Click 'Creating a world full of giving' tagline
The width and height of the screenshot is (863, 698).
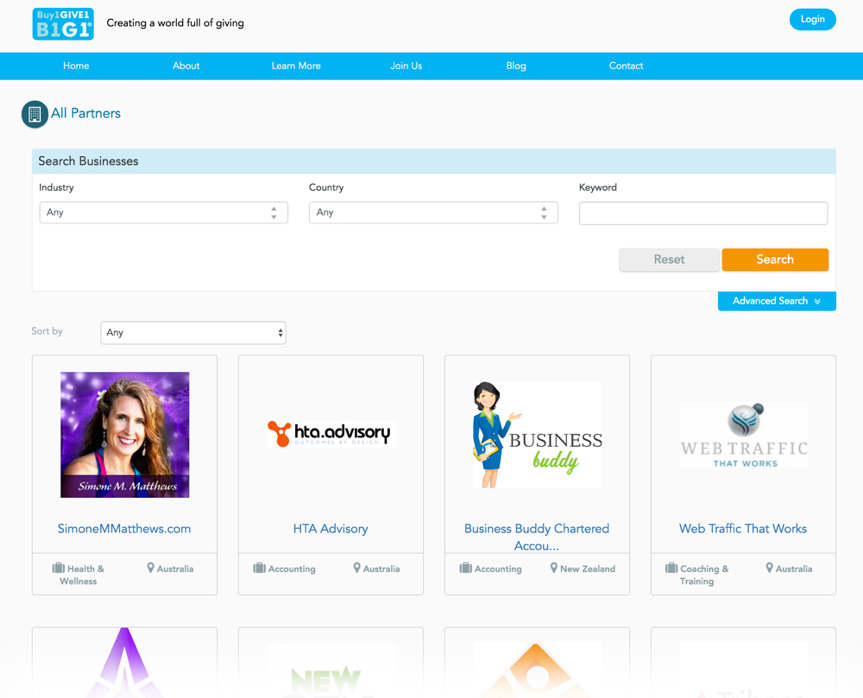click(175, 23)
